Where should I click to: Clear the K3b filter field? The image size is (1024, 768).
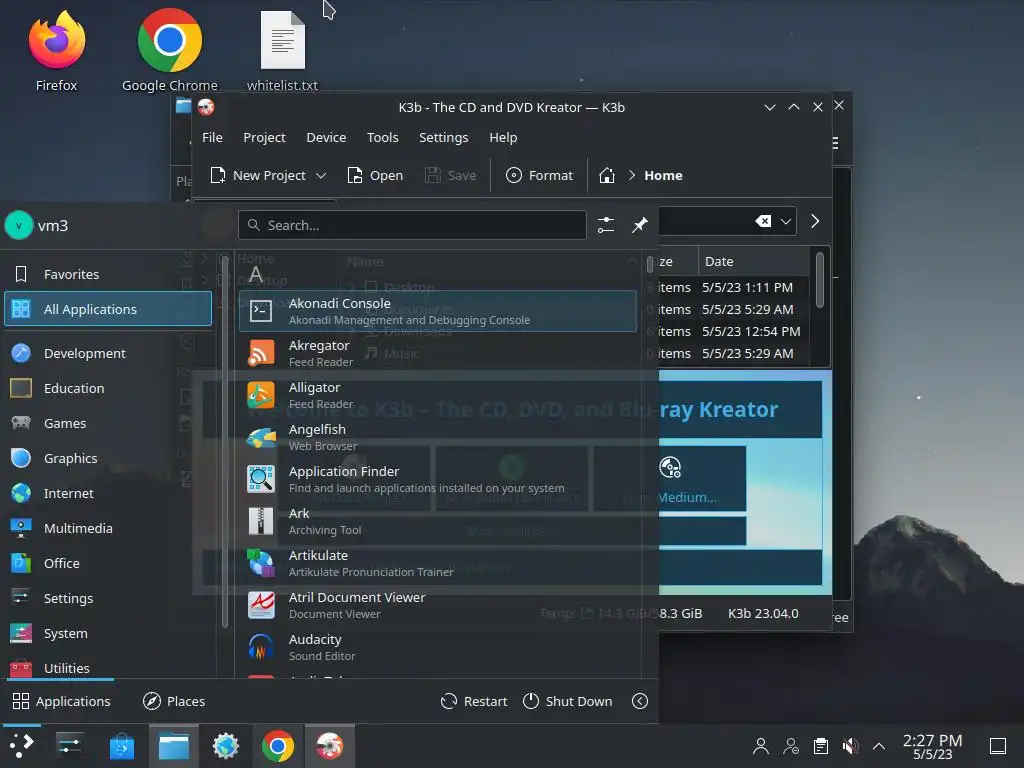[763, 221]
